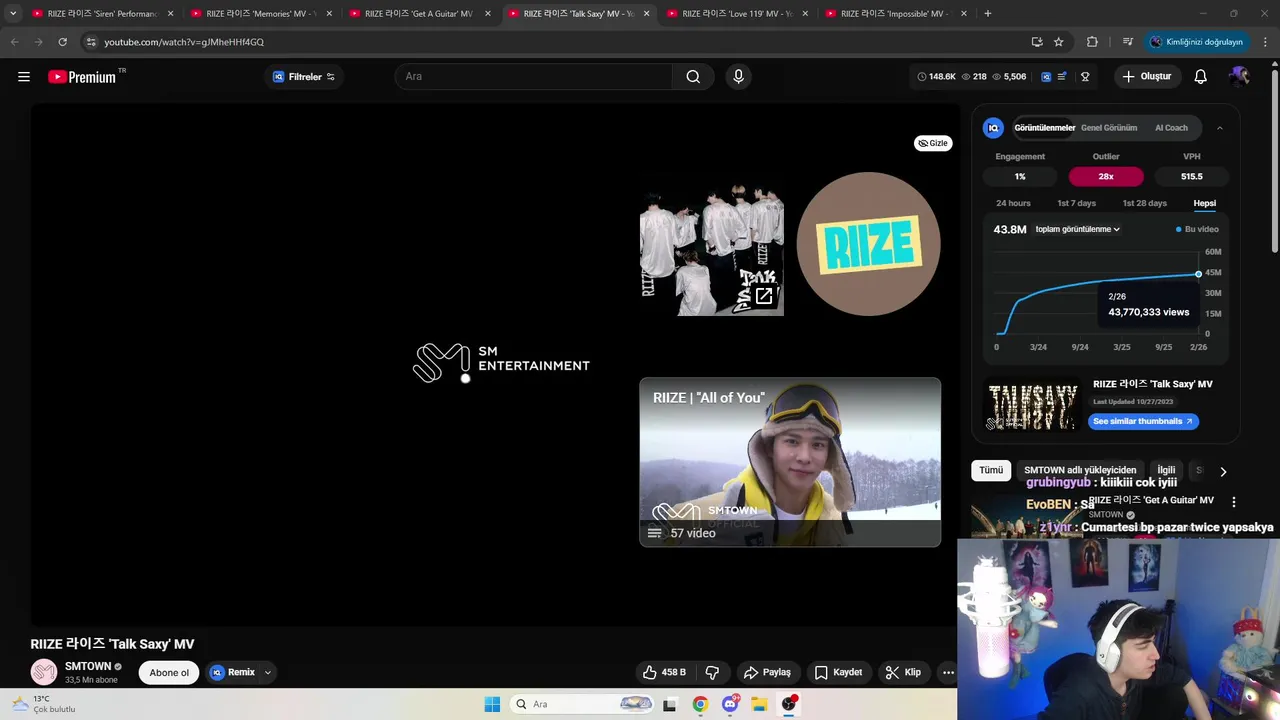Switch to 'Love 119' MV browser tab
Screen dimensions: 1280x720
coord(737,14)
